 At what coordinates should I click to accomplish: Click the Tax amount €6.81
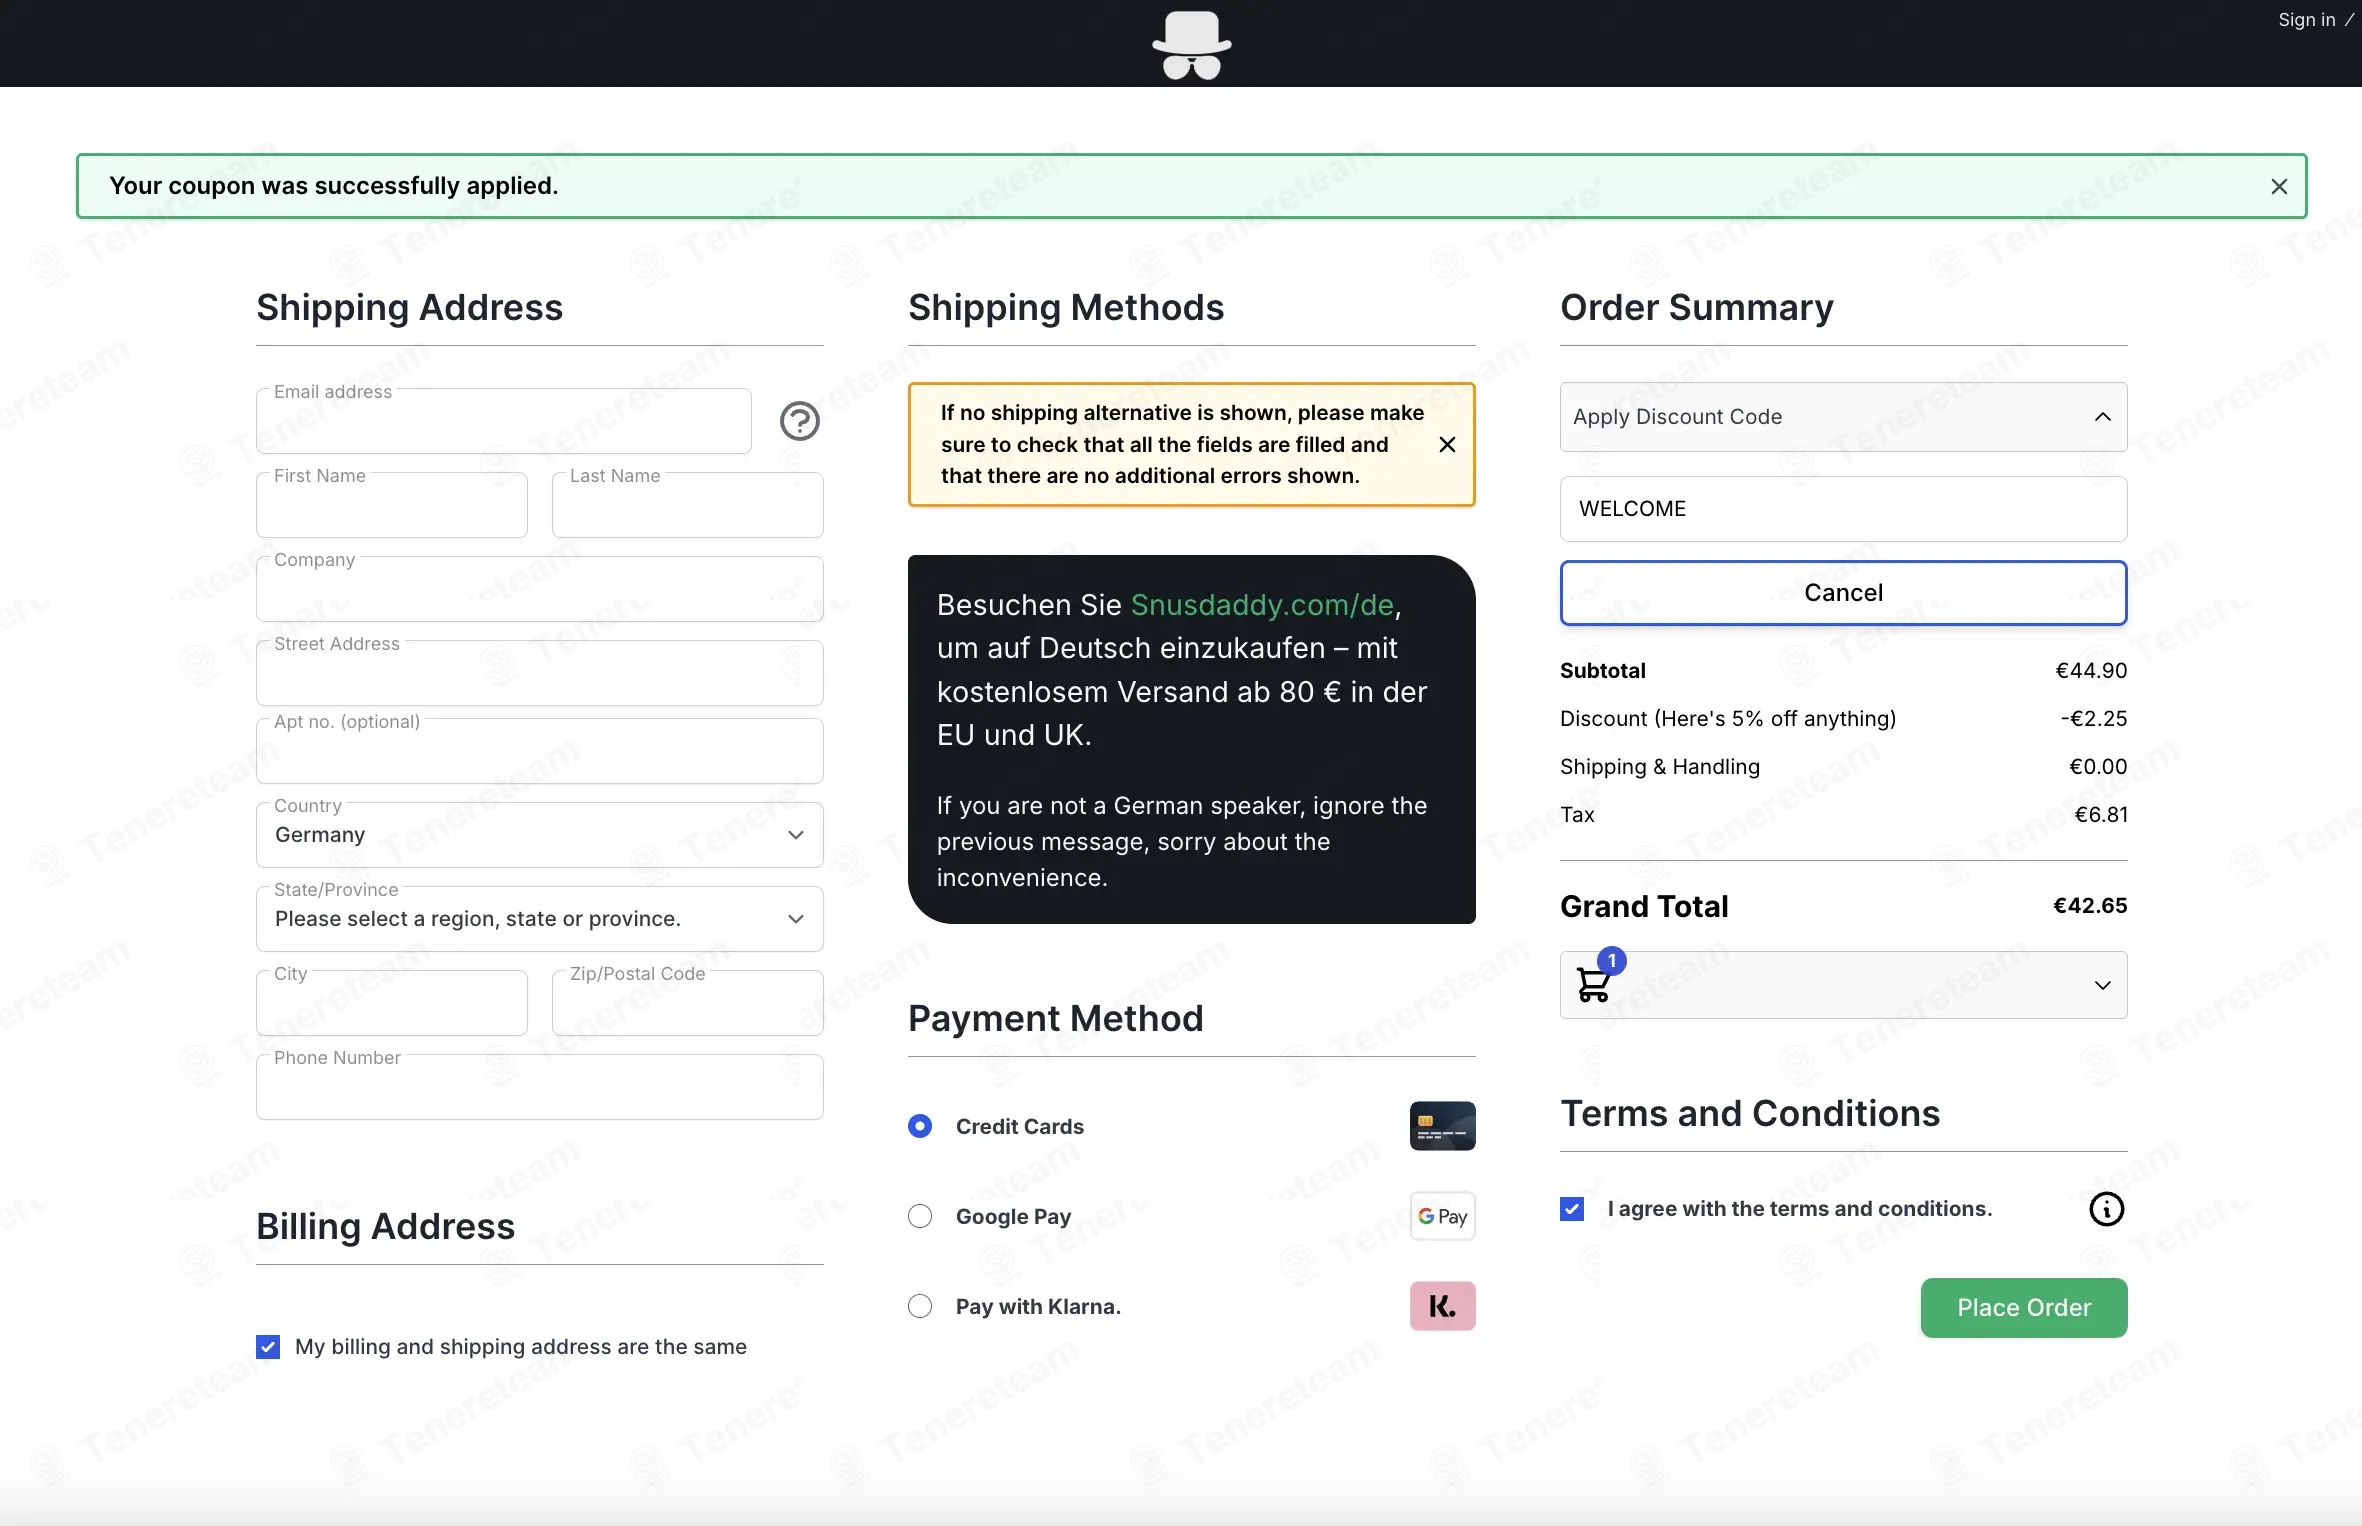(x=2101, y=815)
